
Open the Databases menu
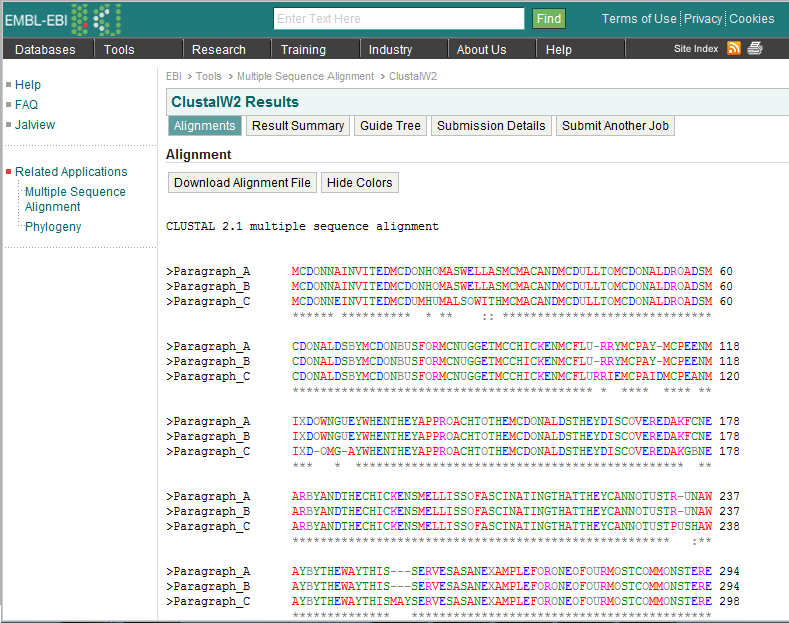coord(45,49)
